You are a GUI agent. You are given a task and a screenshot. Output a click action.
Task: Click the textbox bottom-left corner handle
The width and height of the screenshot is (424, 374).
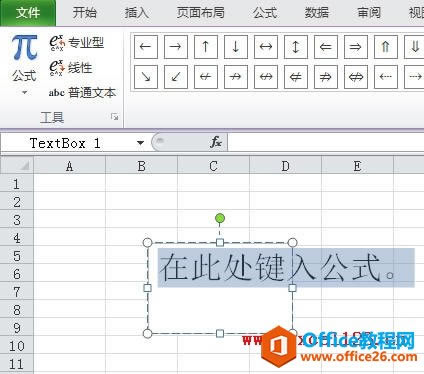pyautogui.click(x=147, y=333)
